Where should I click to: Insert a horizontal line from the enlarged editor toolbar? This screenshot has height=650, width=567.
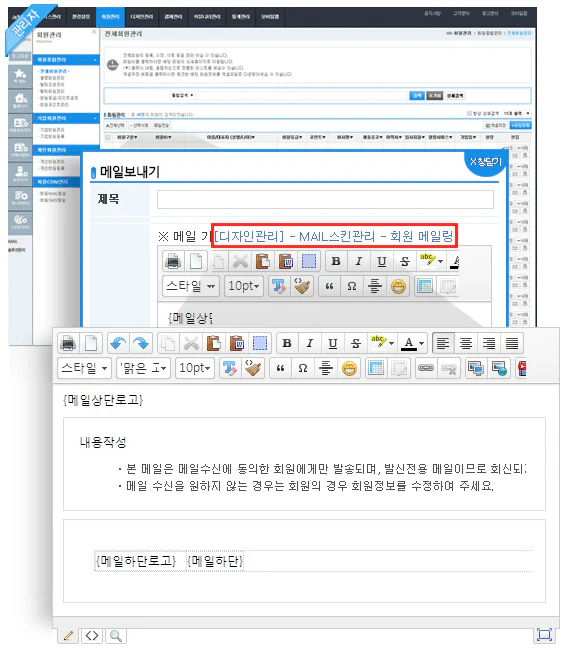click(x=326, y=368)
